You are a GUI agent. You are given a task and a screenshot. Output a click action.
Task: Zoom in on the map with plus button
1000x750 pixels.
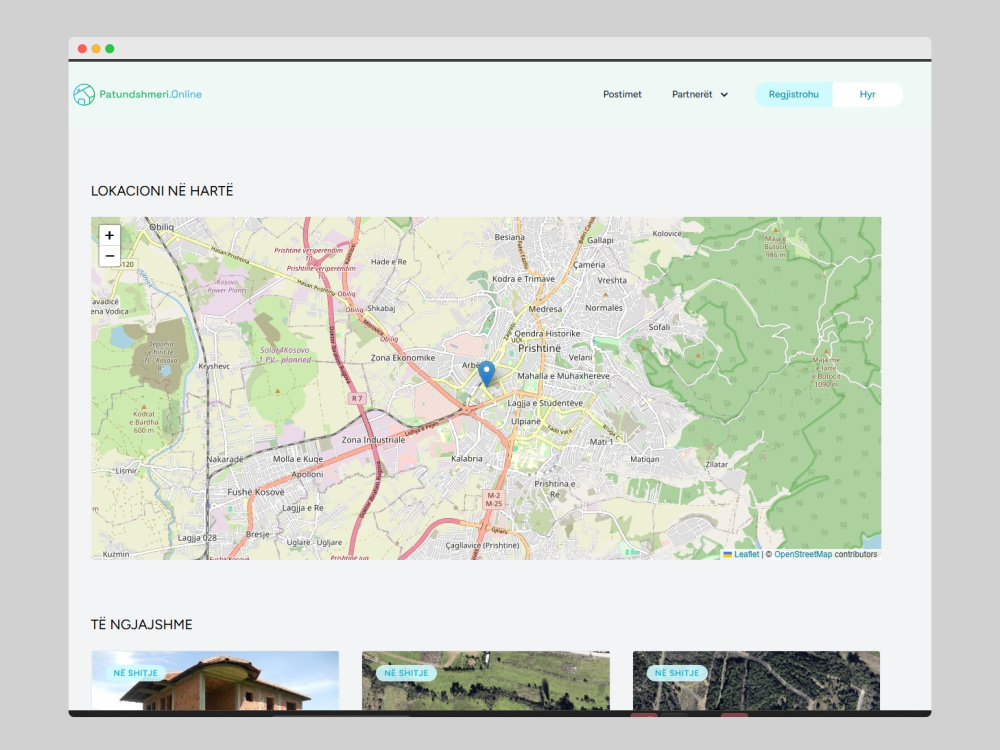point(110,235)
